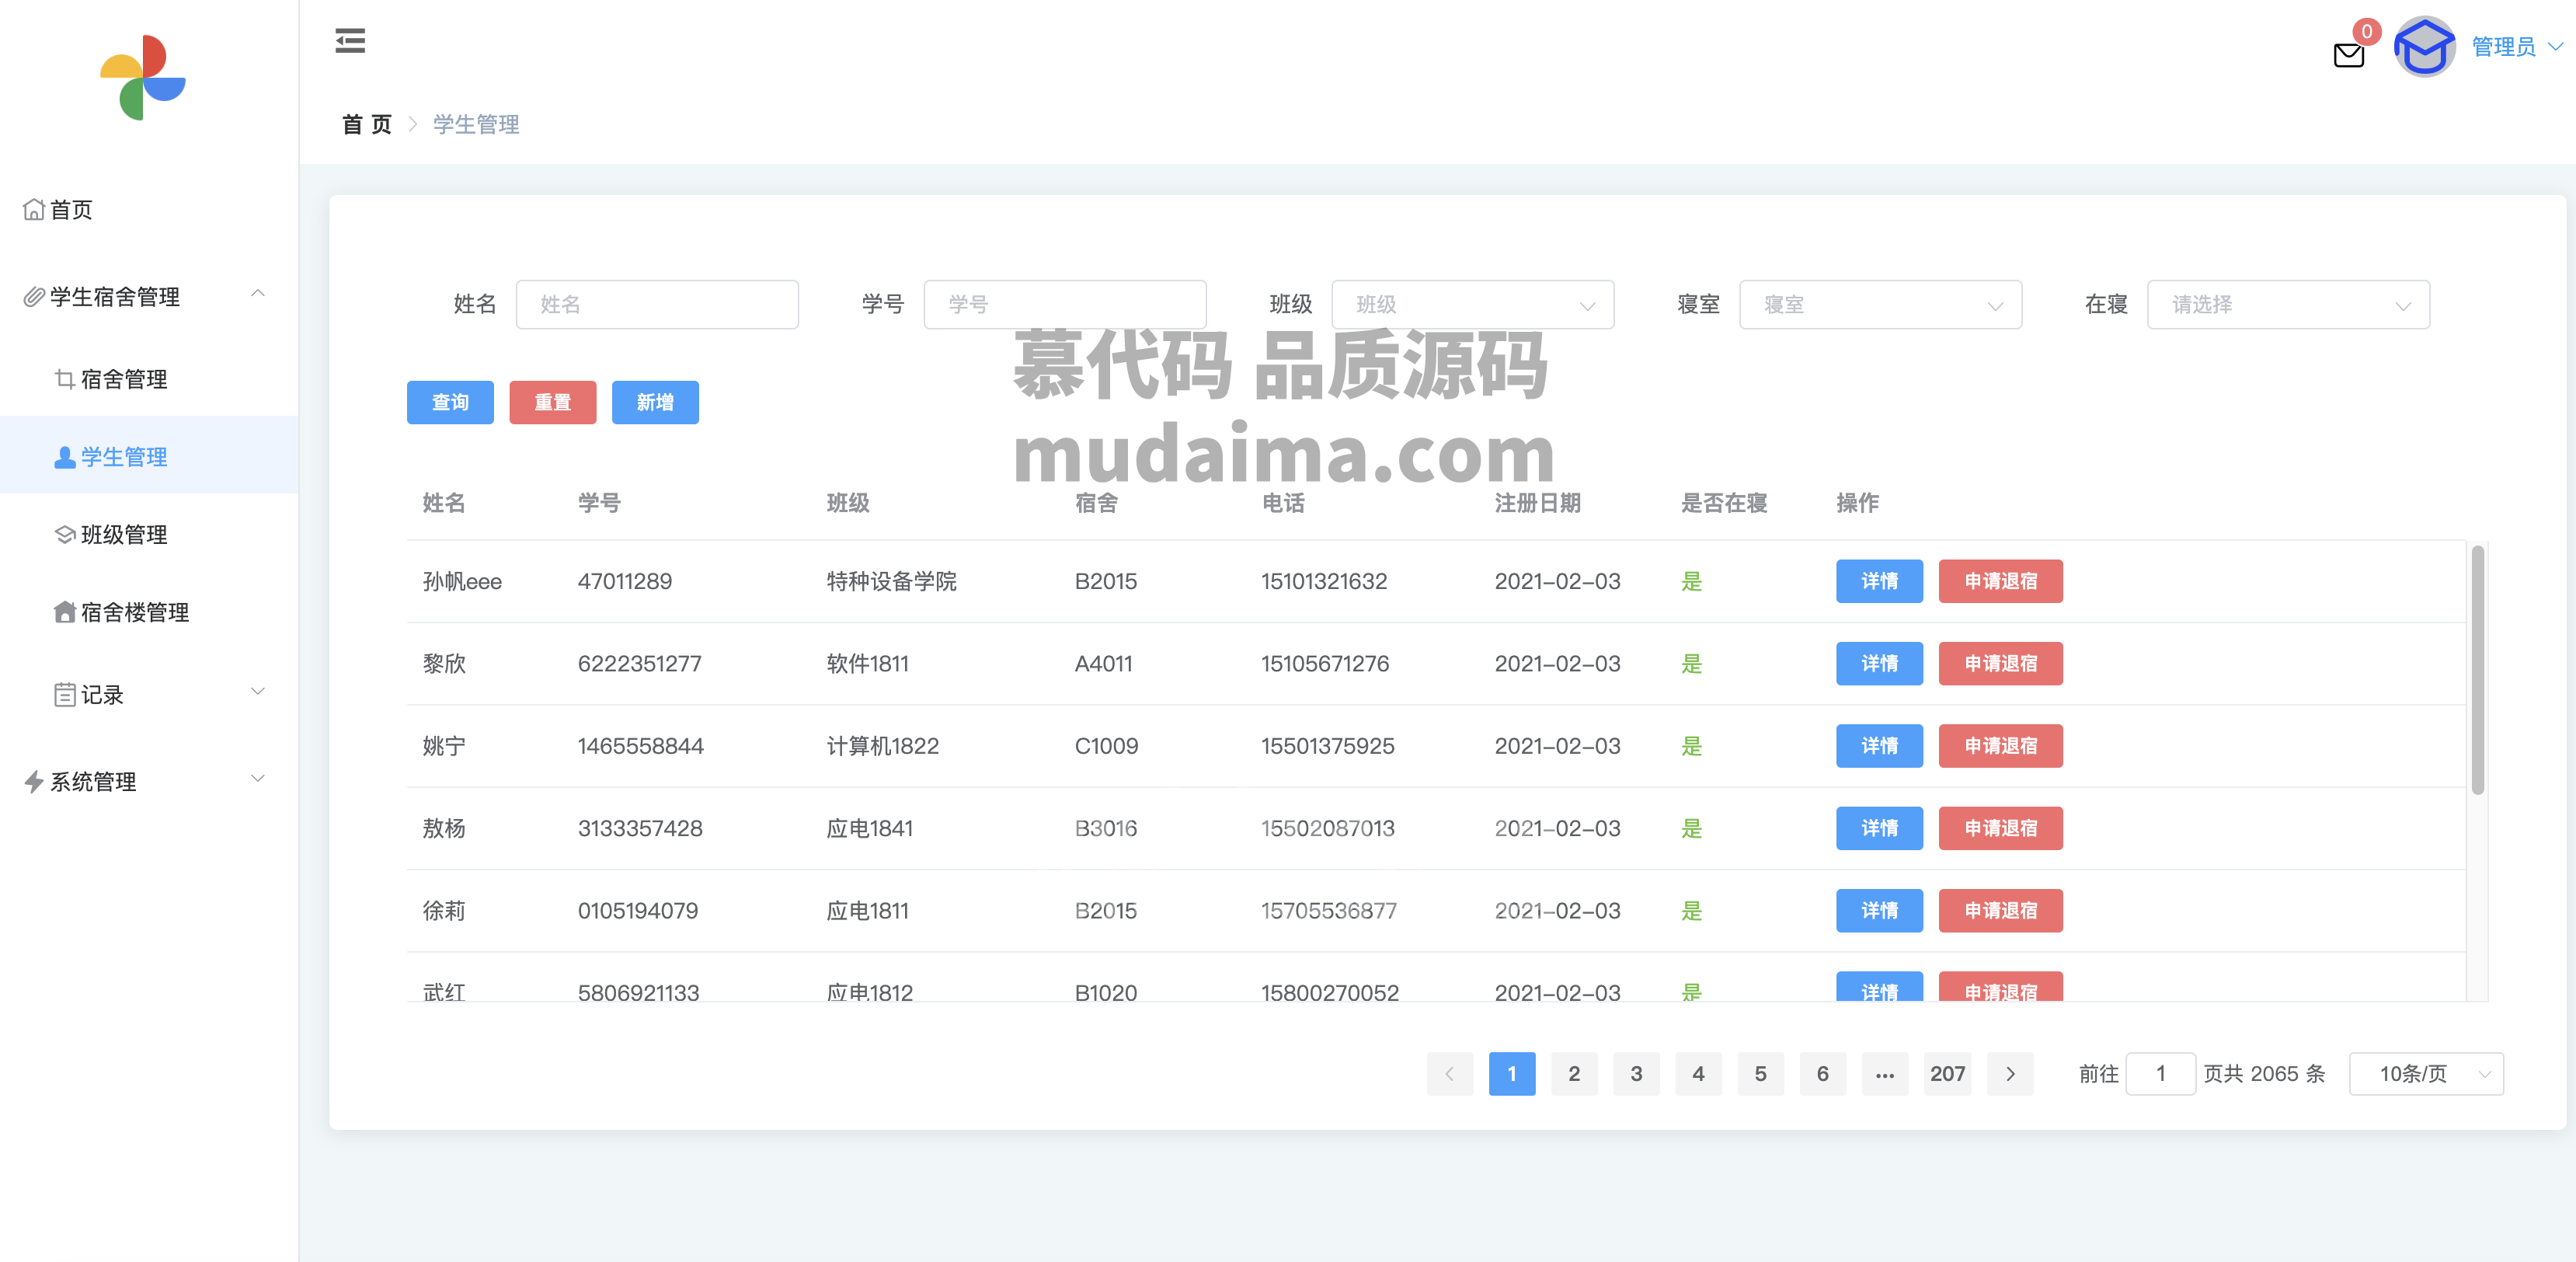
Task: Click the house icon beside 宿舍楼管理
Action: [65, 612]
